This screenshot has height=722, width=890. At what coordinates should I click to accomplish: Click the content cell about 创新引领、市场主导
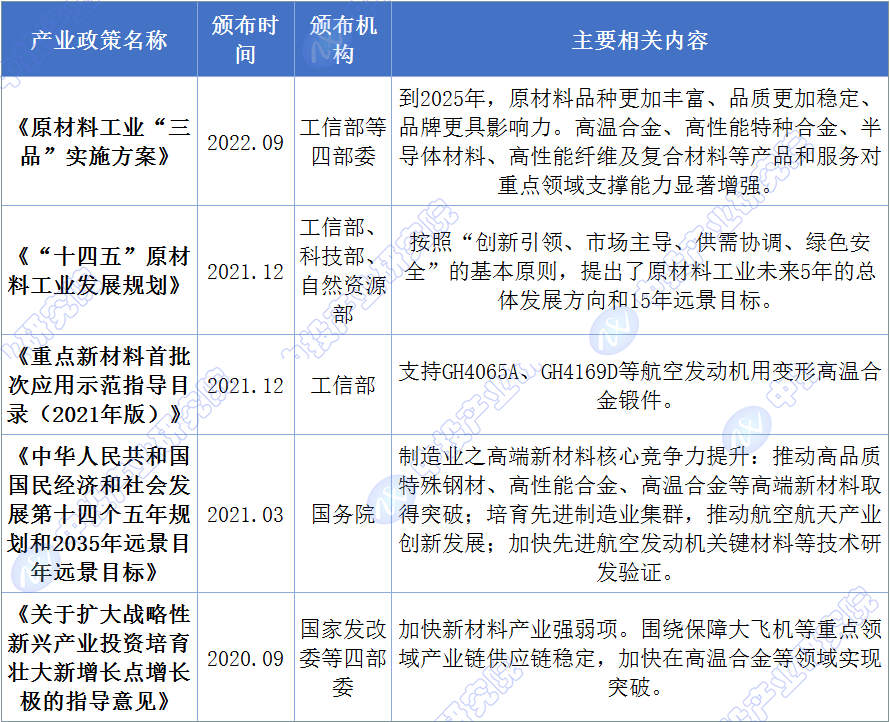coord(639,271)
